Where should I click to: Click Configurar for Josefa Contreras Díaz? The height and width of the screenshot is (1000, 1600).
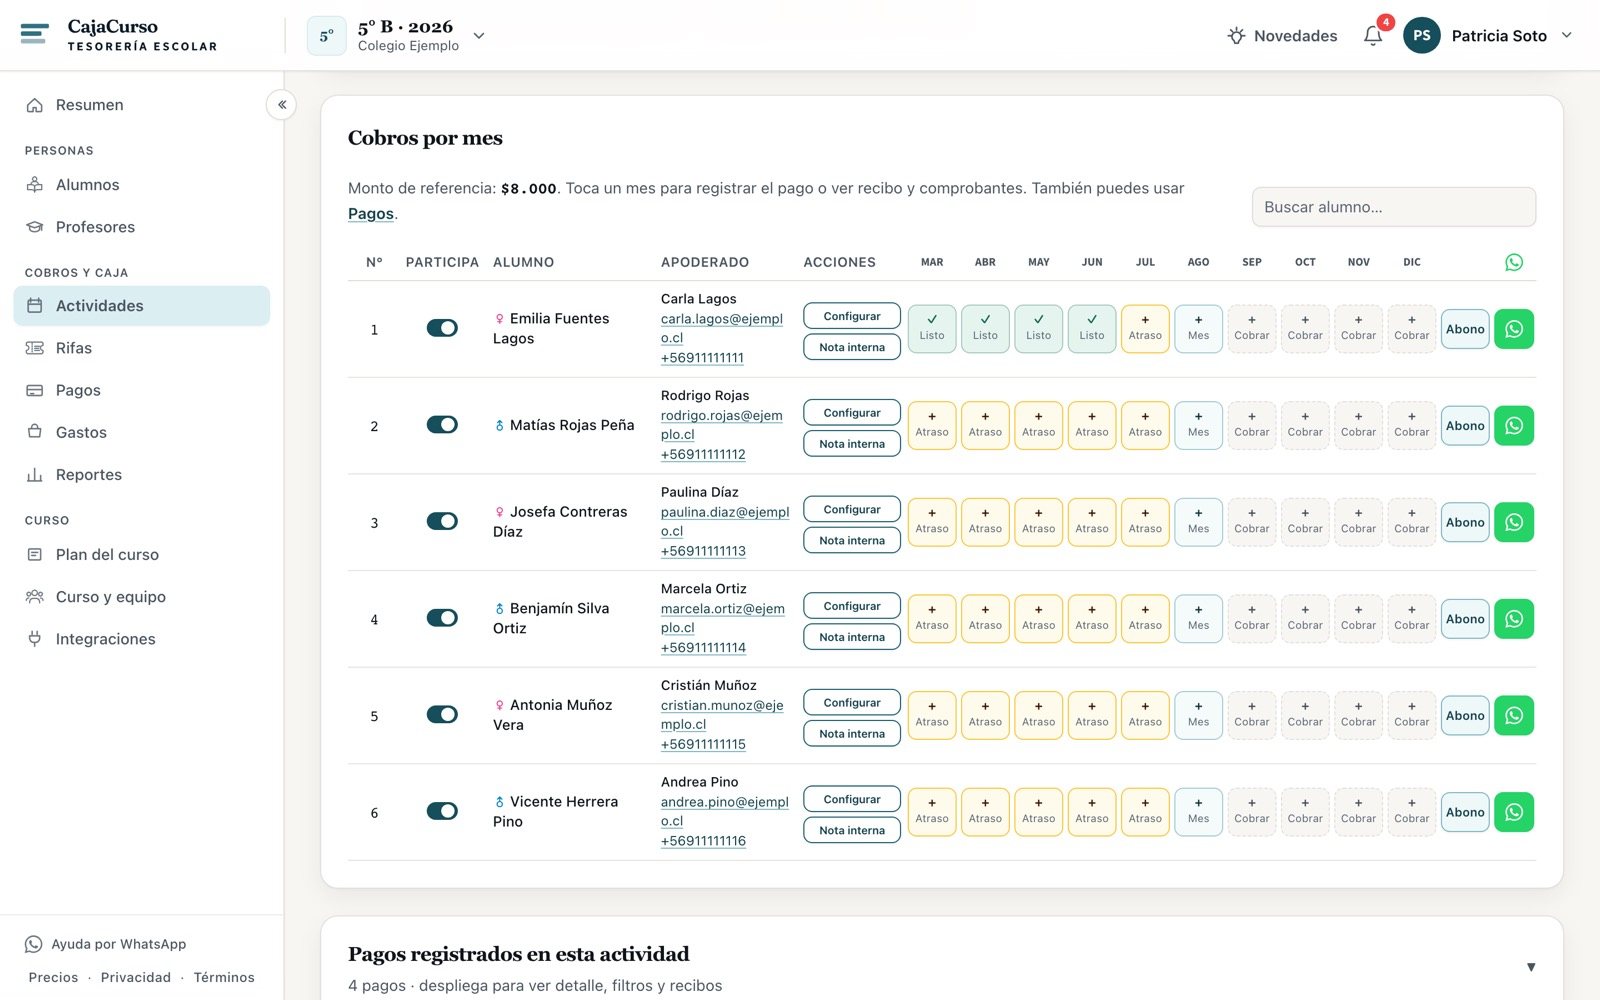pyautogui.click(x=852, y=509)
